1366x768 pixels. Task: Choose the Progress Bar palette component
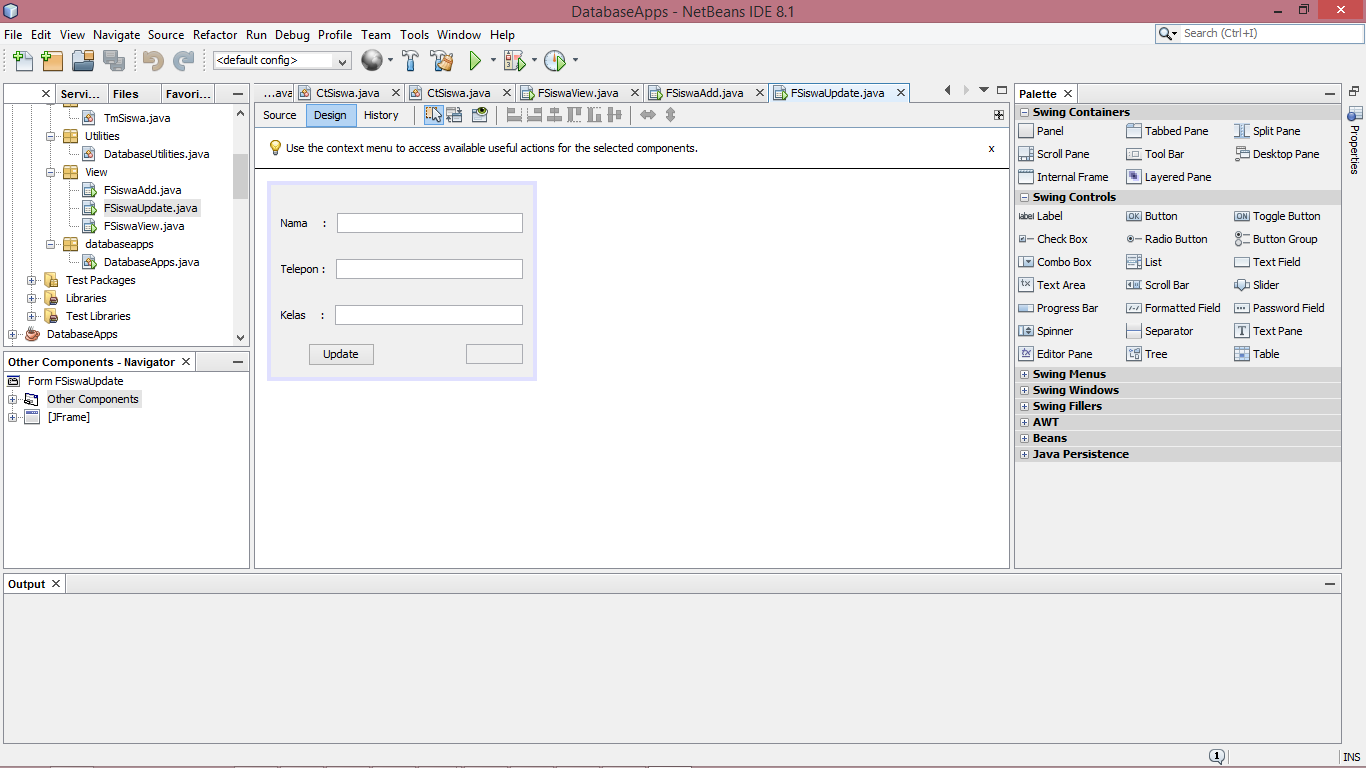pos(1058,308)
